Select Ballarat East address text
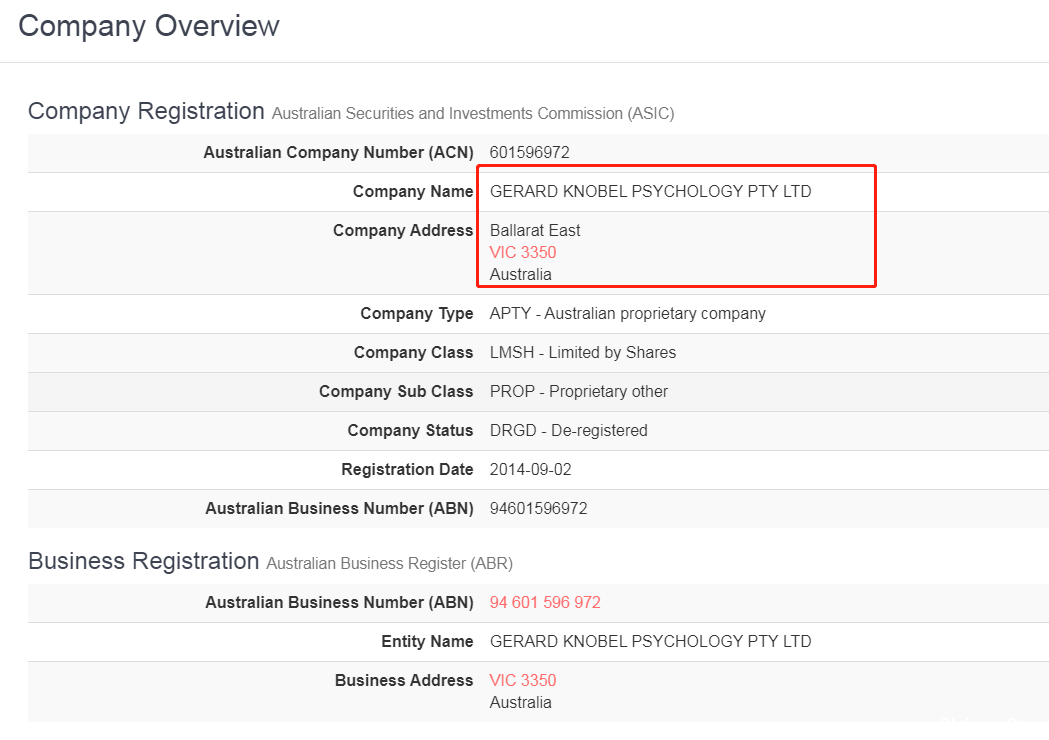 tap(535, 230)
